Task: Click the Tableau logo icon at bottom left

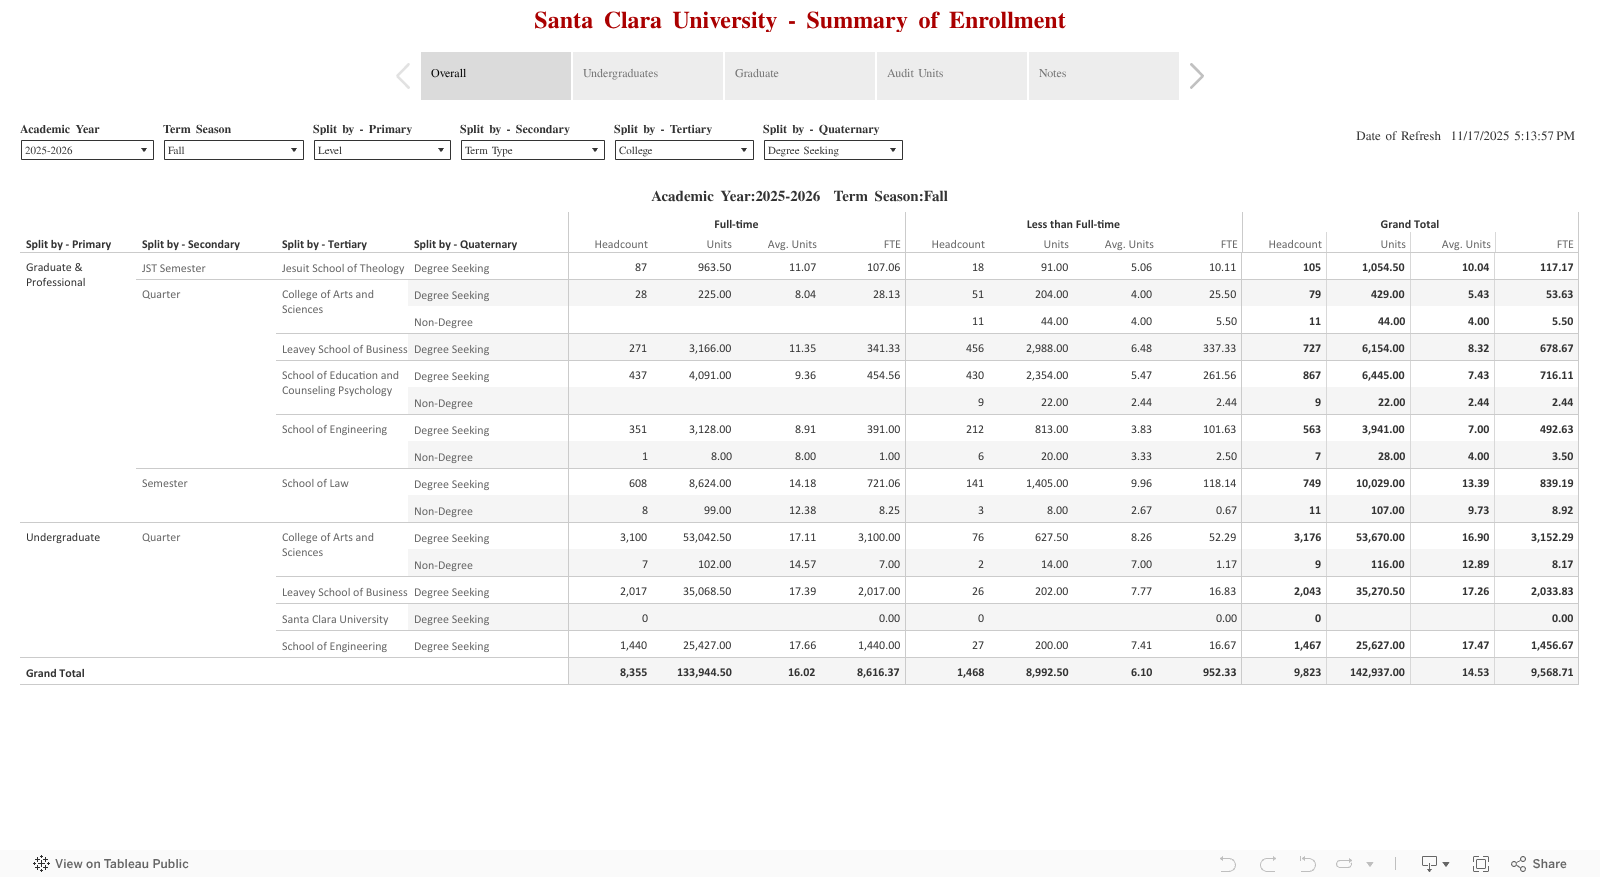Action: (41, 864)
